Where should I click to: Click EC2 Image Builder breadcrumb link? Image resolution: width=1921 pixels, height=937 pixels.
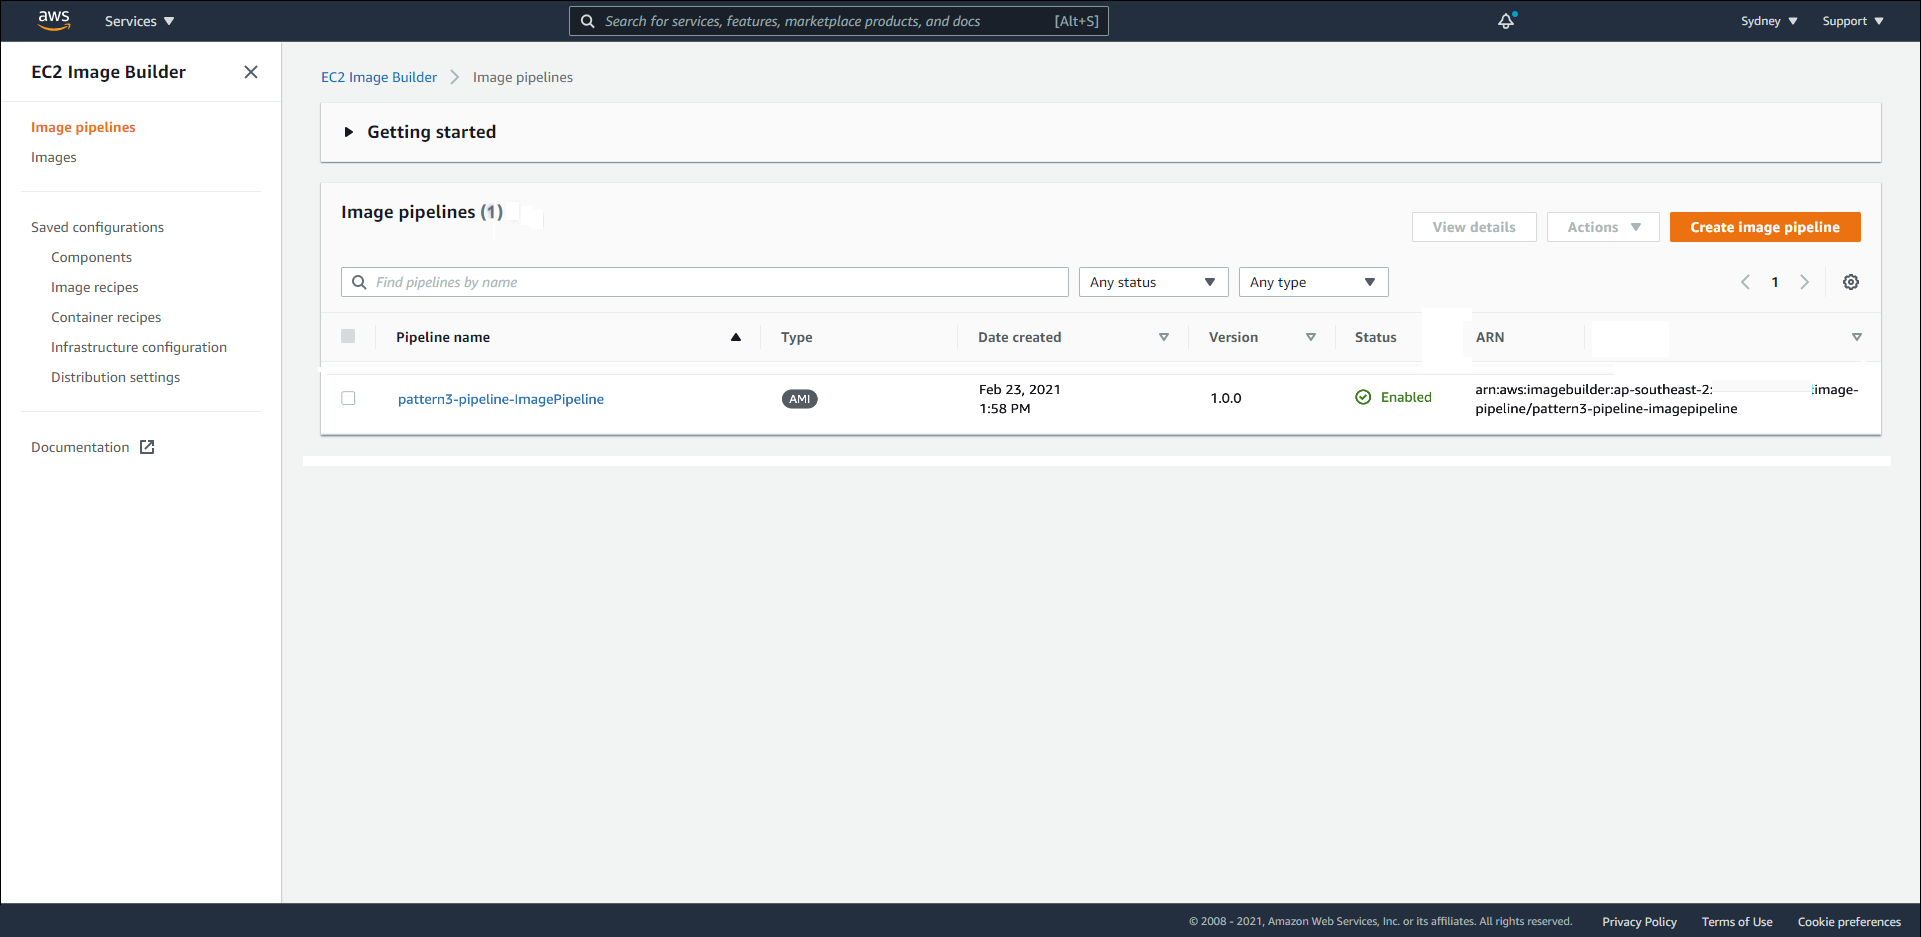click(x=379, y=77)
